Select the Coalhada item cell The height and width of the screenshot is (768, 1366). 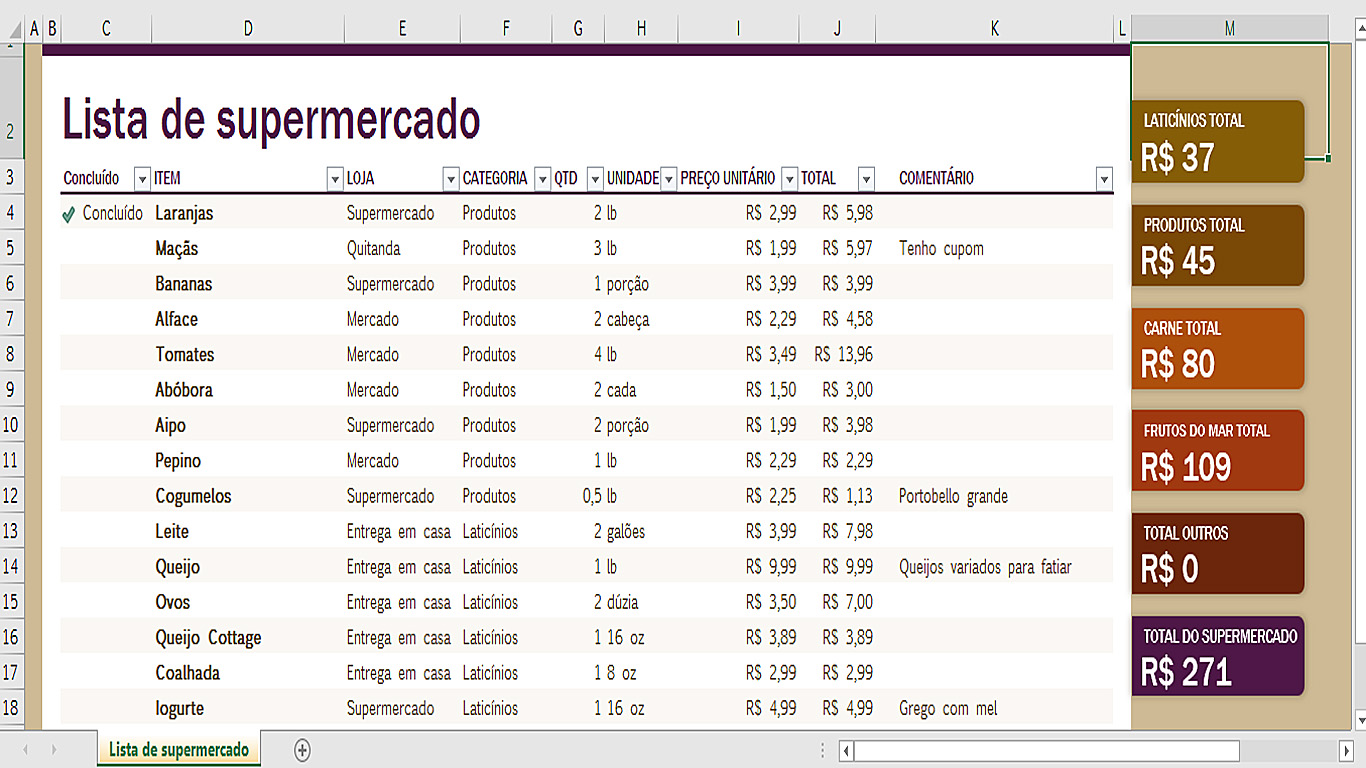pos(248,674)
